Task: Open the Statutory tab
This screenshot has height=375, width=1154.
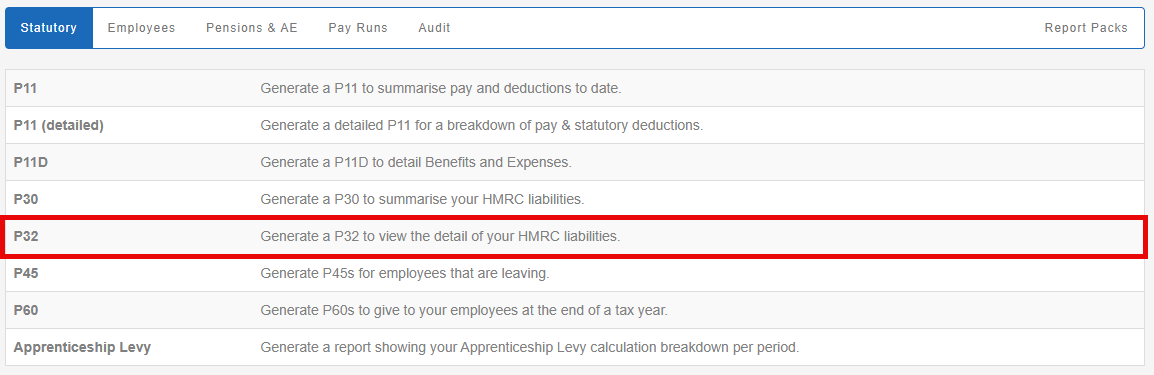Action: click(49, 28)
